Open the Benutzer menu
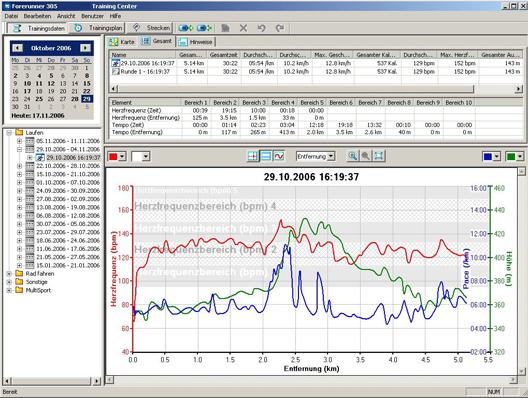The height and width of the screenshot is (398, 528). pos(92,16)
